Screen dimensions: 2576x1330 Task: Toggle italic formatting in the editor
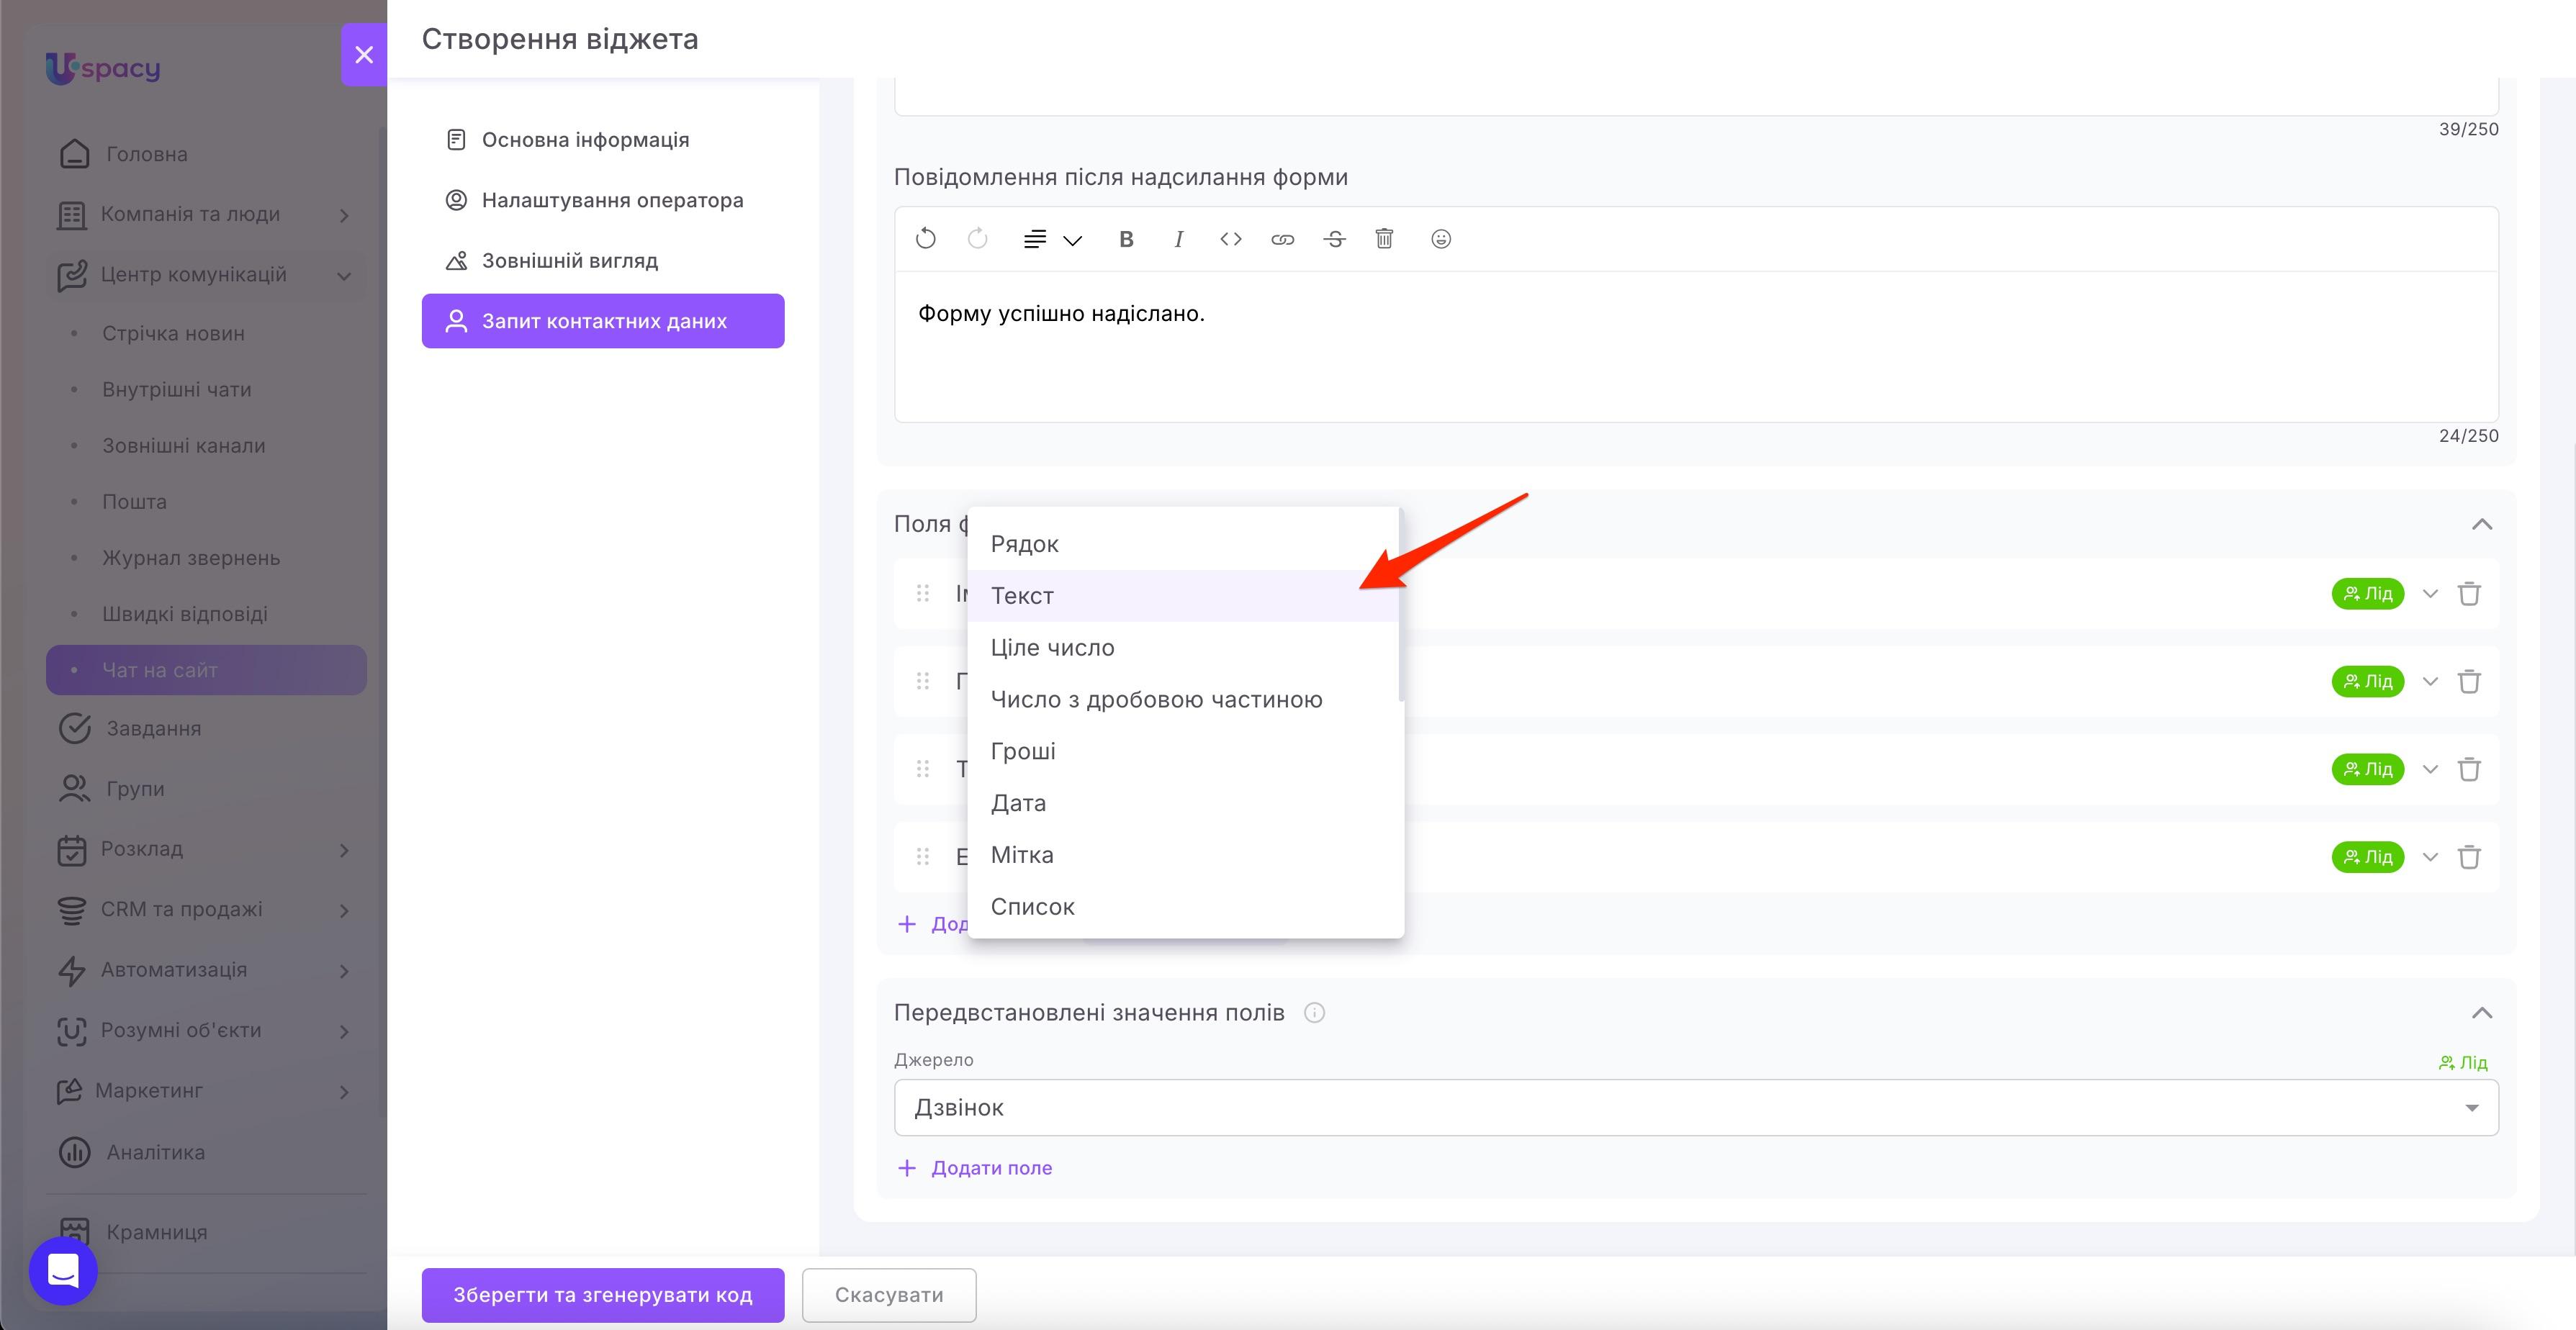point(1179,239)
